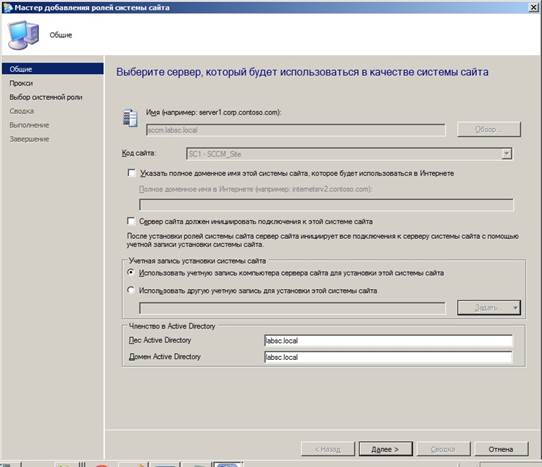The height and width of the screenshot is (467, 542).
Task: Click the Учетная запись установки системы сайта label
Action: click(197, 261)
